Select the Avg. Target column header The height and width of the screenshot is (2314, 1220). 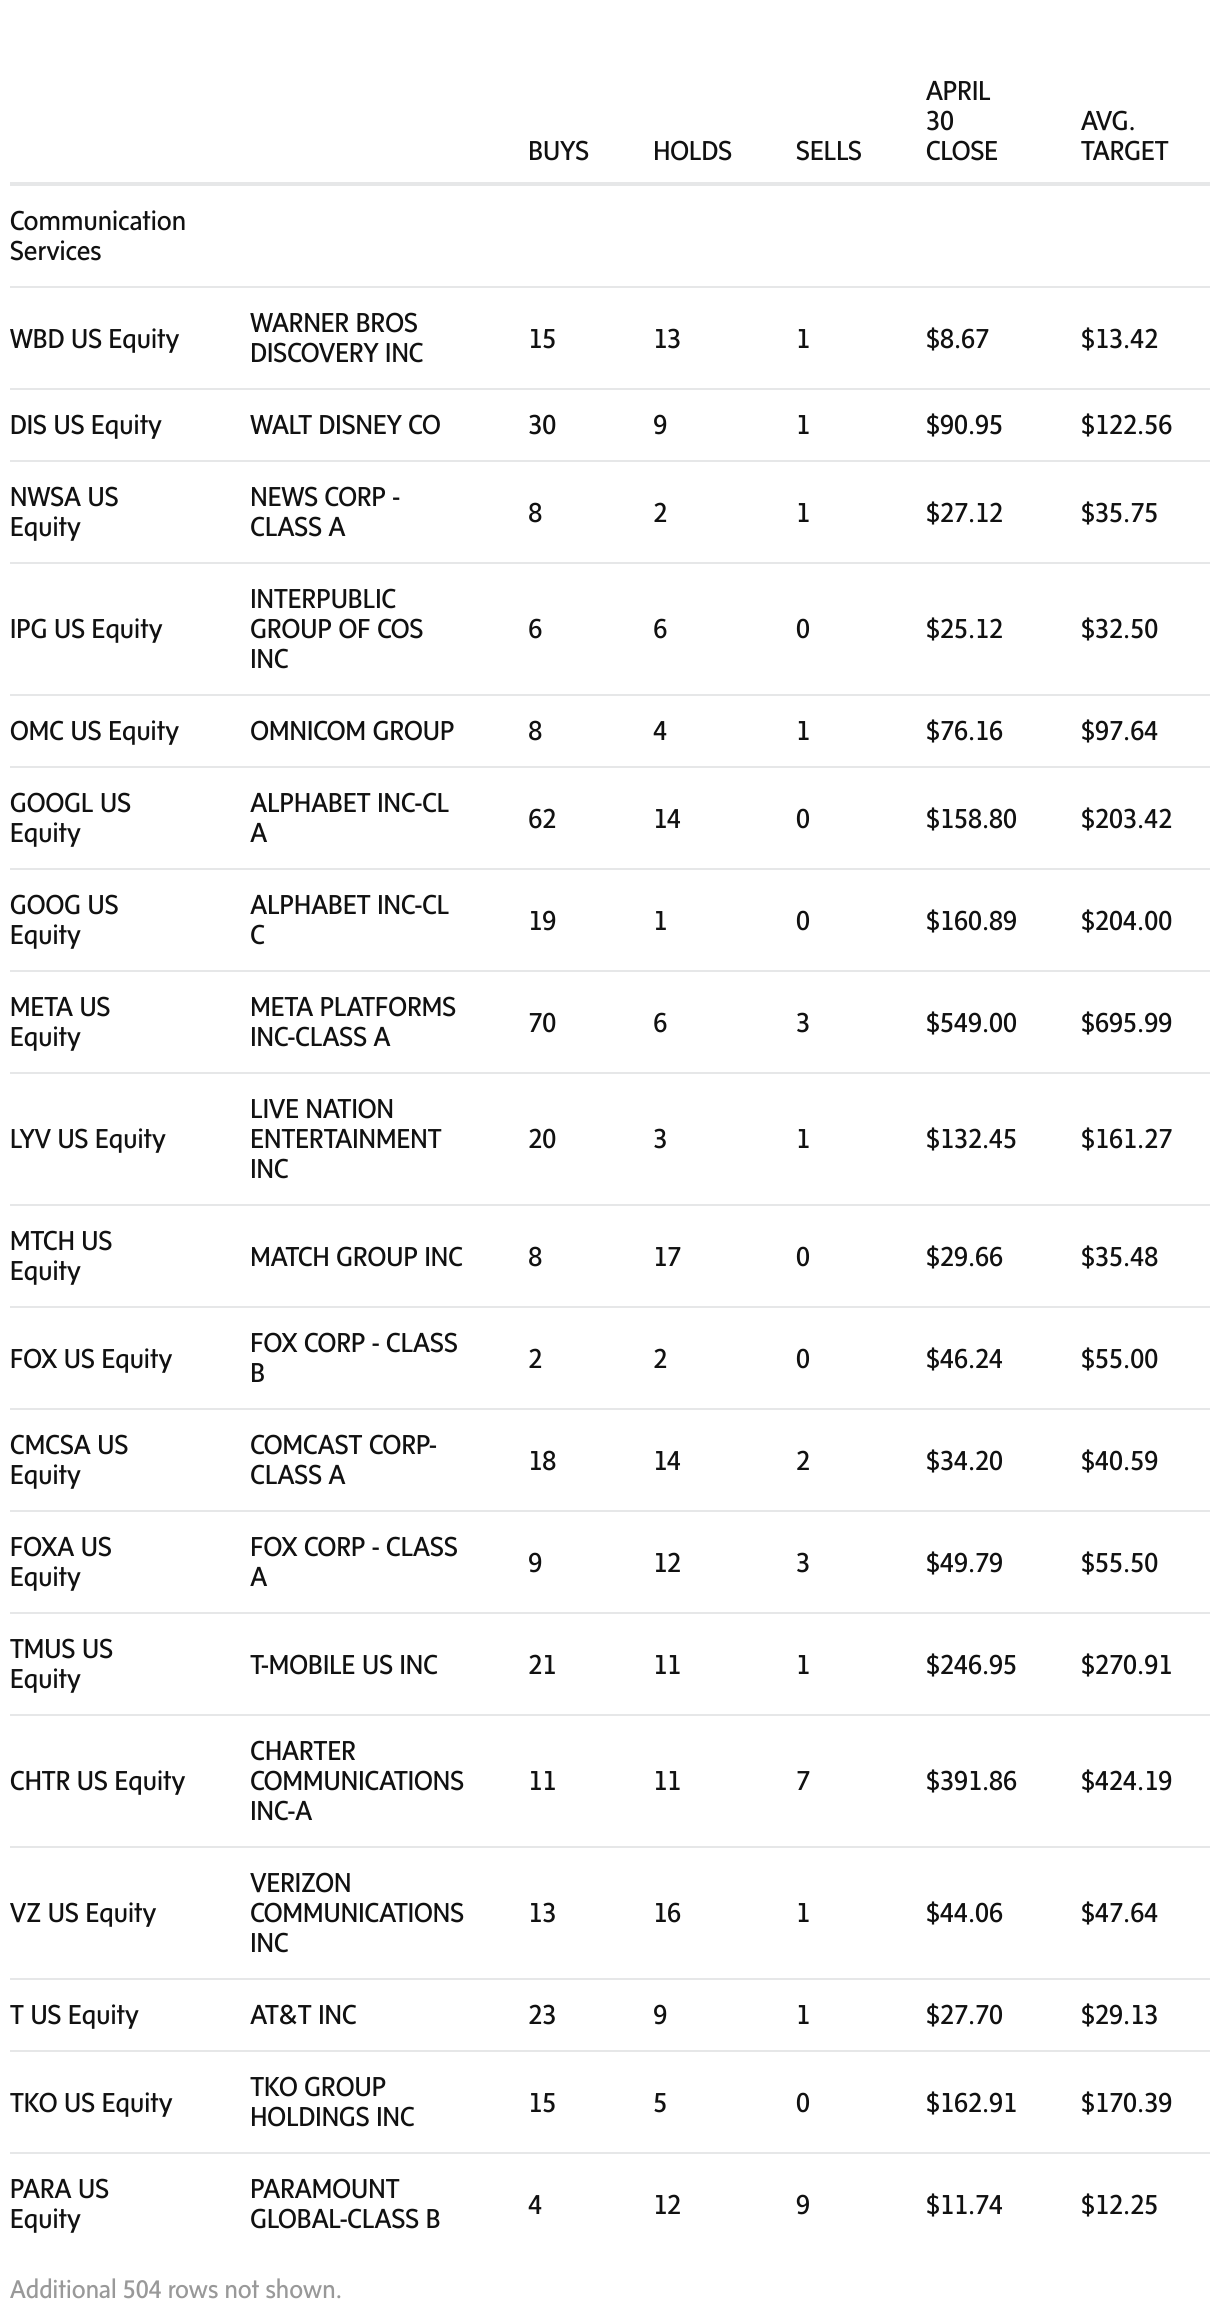click(x=1124, y=136)
